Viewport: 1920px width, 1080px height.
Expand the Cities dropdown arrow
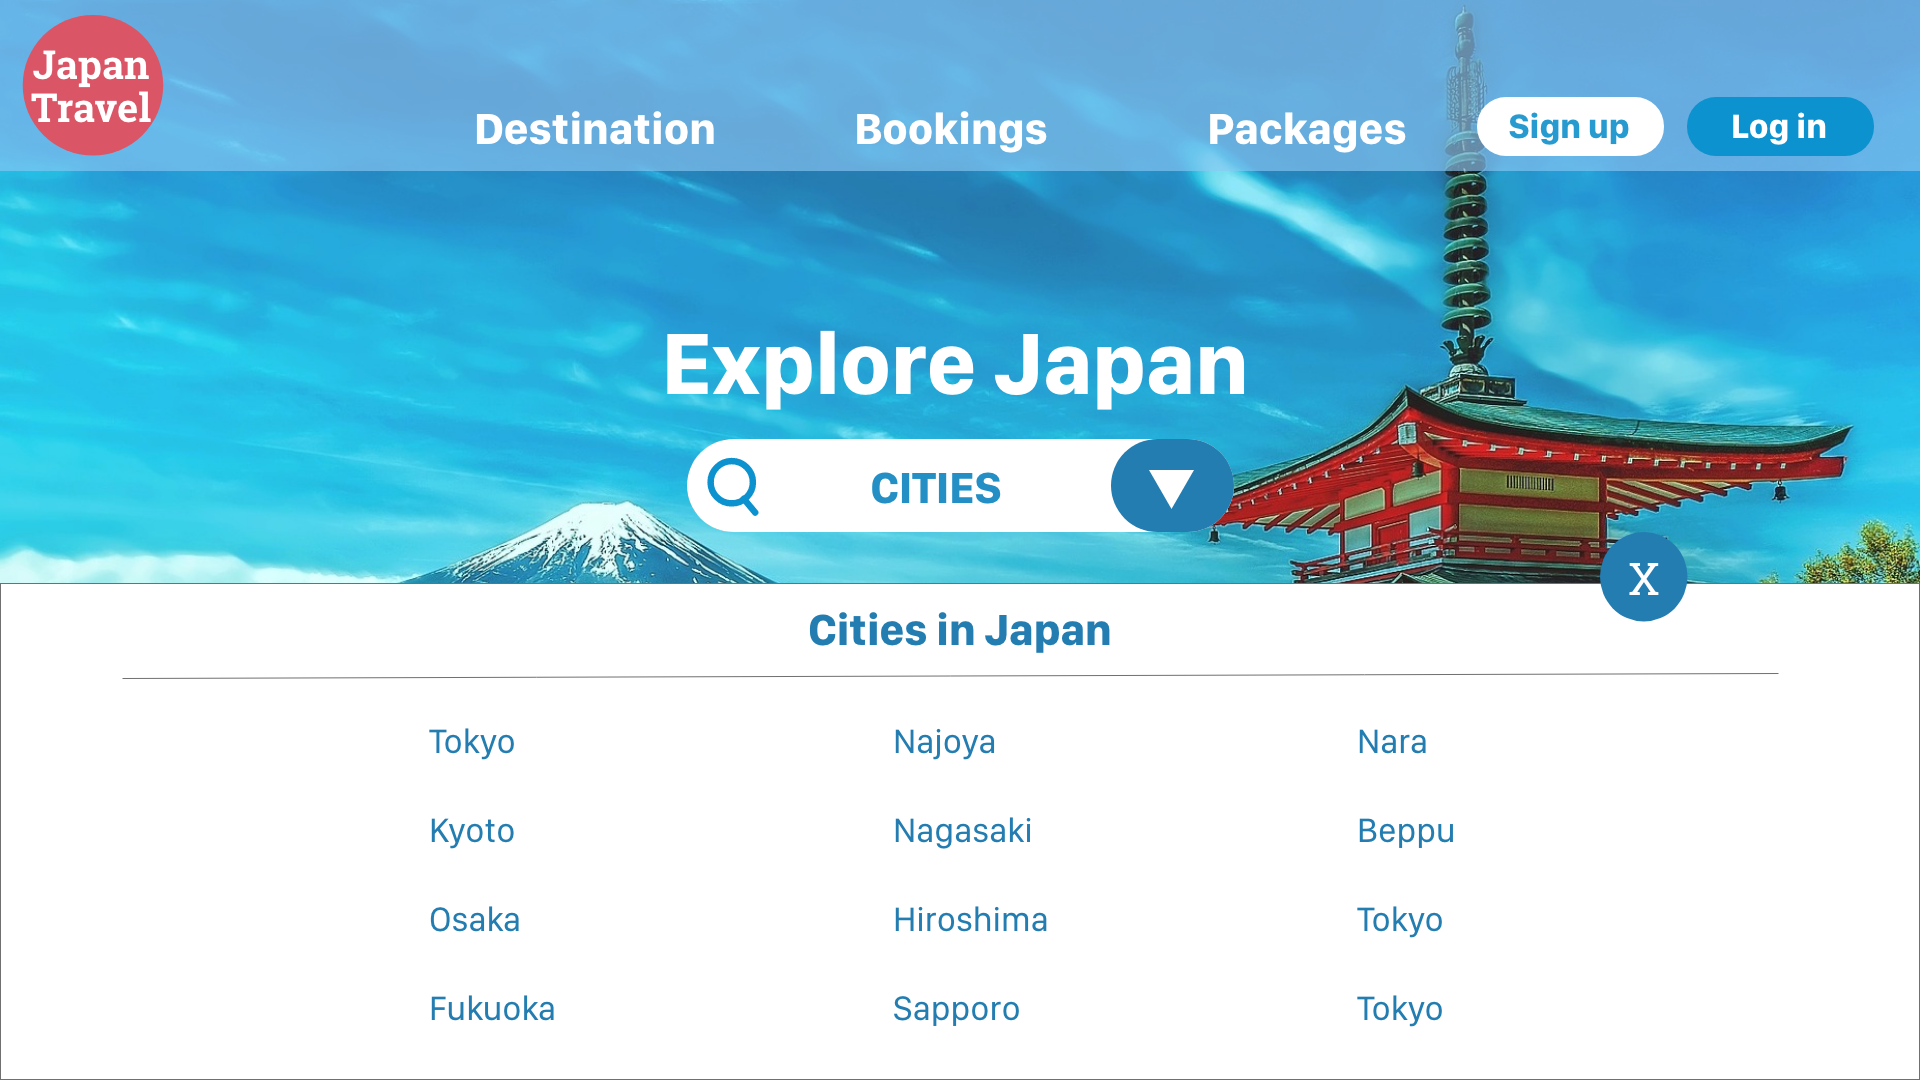1171,486
